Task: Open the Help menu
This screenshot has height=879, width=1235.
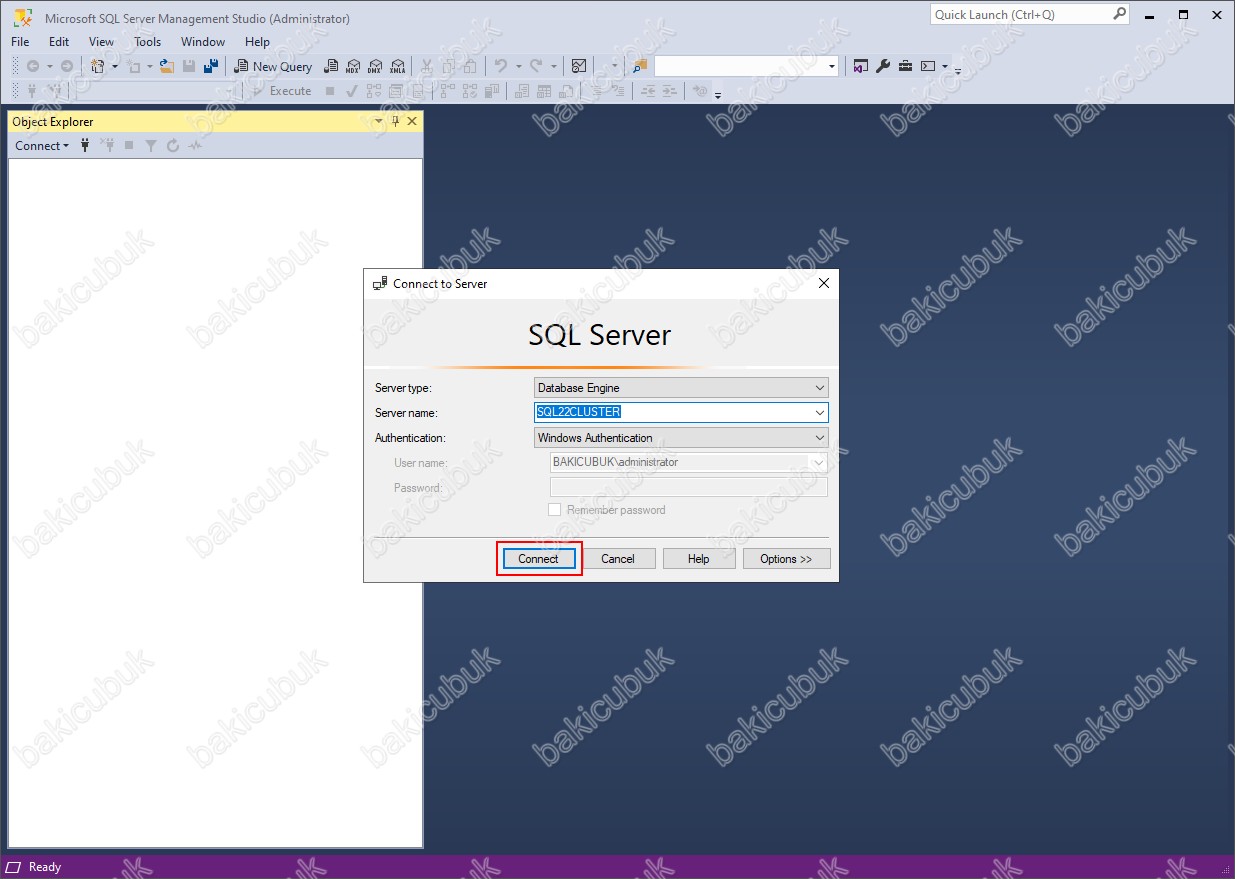Action: click(257, 42)
